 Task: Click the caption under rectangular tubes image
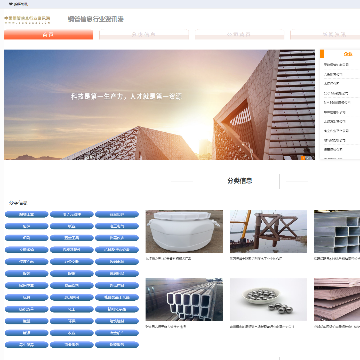[x=166, y=327]
